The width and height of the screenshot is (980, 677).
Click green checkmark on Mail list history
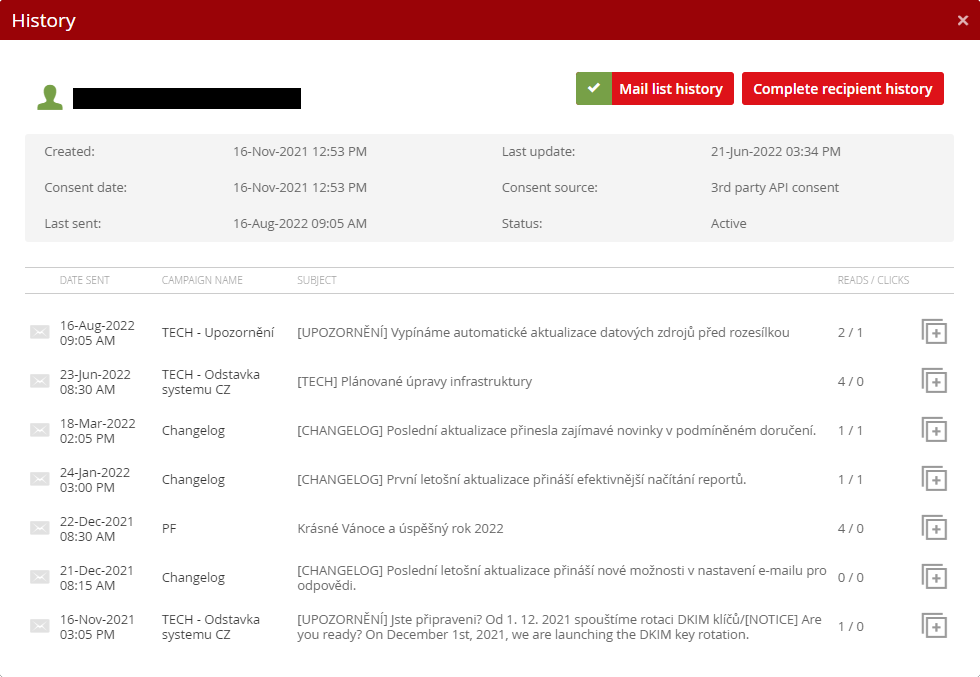tap(594, 89)
